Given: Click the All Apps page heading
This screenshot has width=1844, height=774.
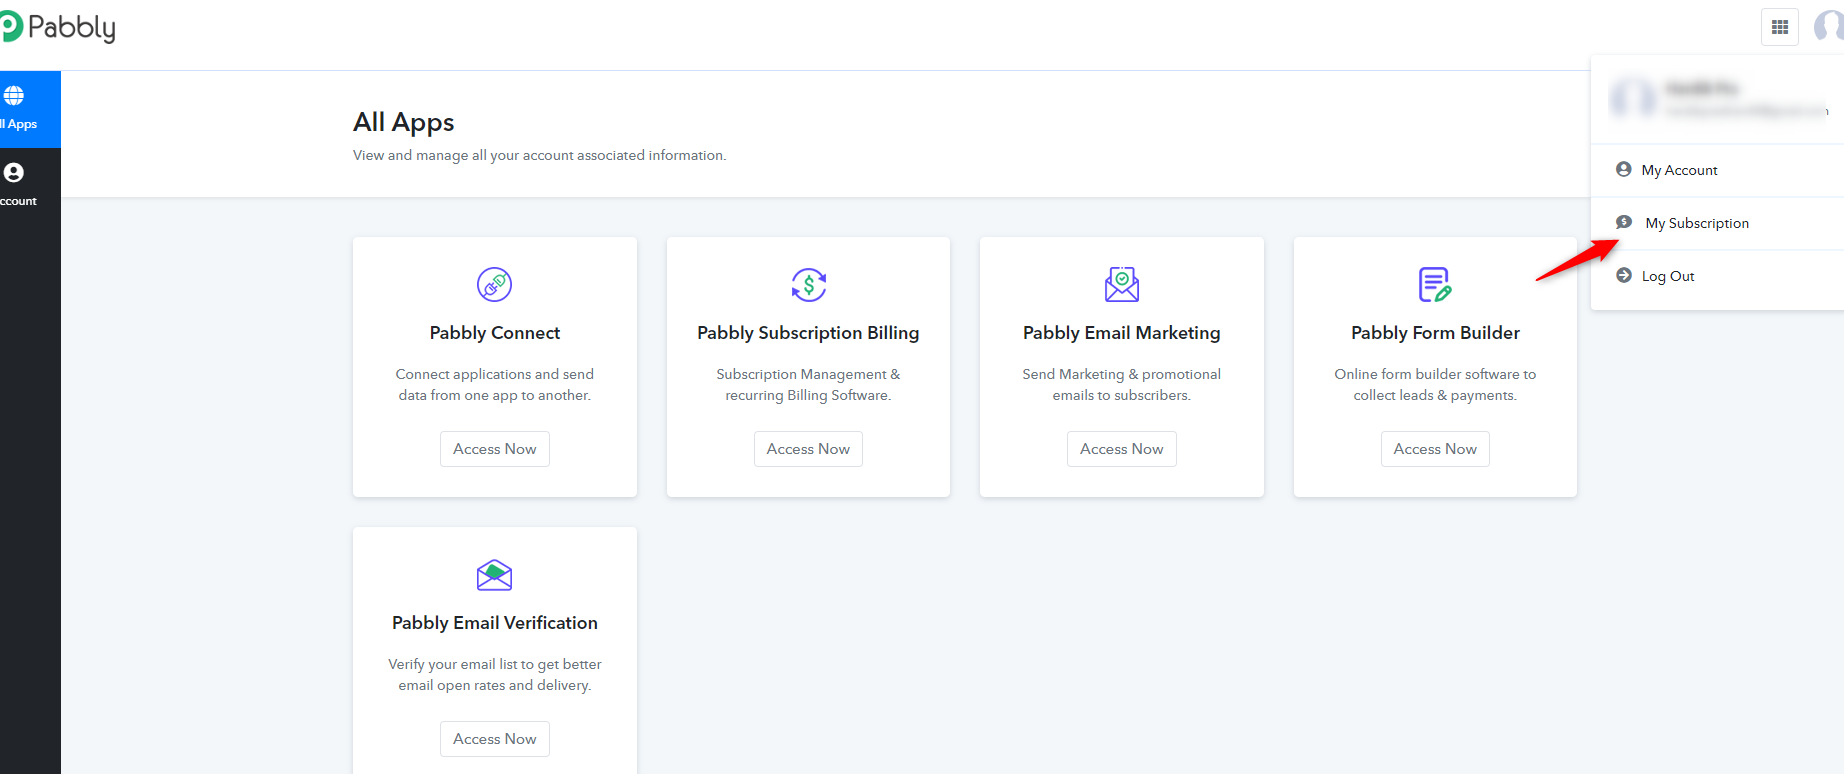Looking at the screenshot, I should (x=404, y=122).
